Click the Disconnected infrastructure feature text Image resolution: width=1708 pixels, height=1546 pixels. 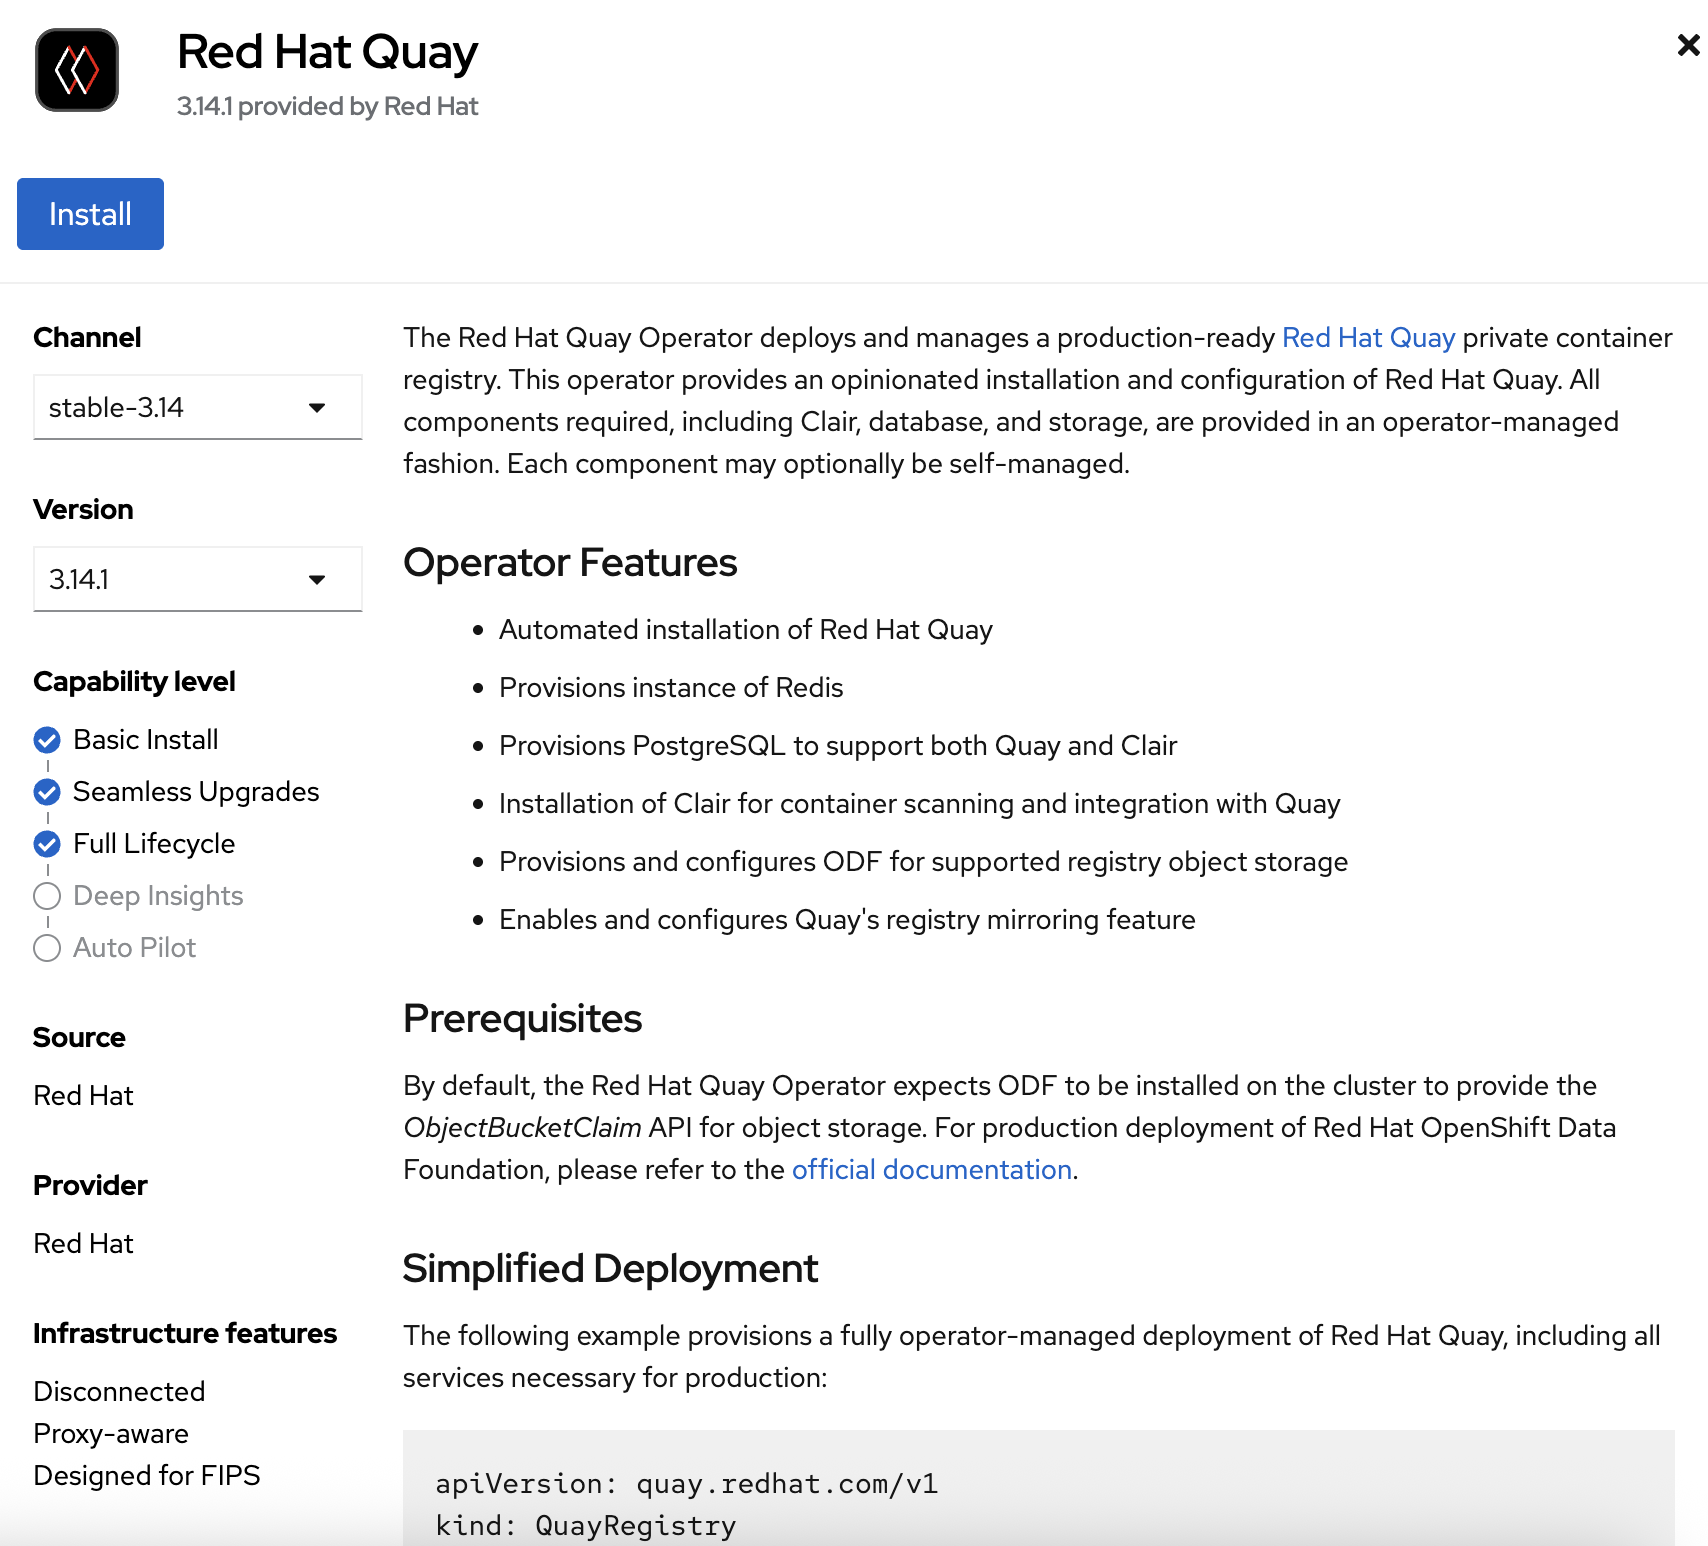(x=119, y=1392)
